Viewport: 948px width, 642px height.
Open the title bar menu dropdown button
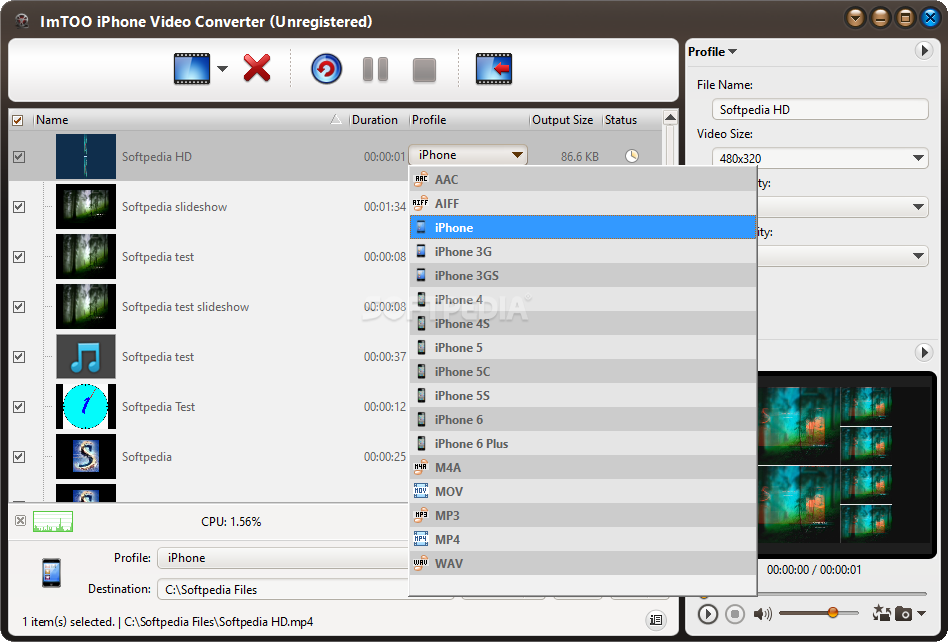coord(855,18)
